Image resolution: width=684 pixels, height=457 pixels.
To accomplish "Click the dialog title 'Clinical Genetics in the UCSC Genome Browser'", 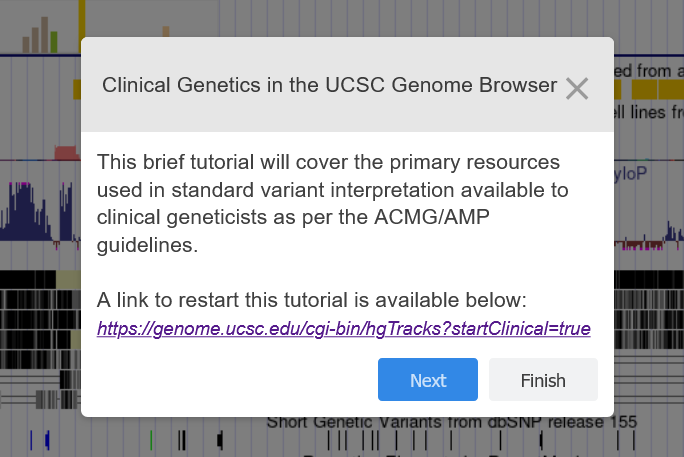I will point(329,86).
